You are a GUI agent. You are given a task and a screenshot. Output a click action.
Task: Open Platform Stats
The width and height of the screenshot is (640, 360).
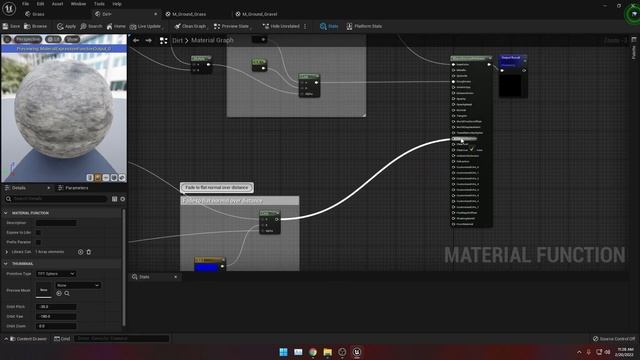[364, 26]
